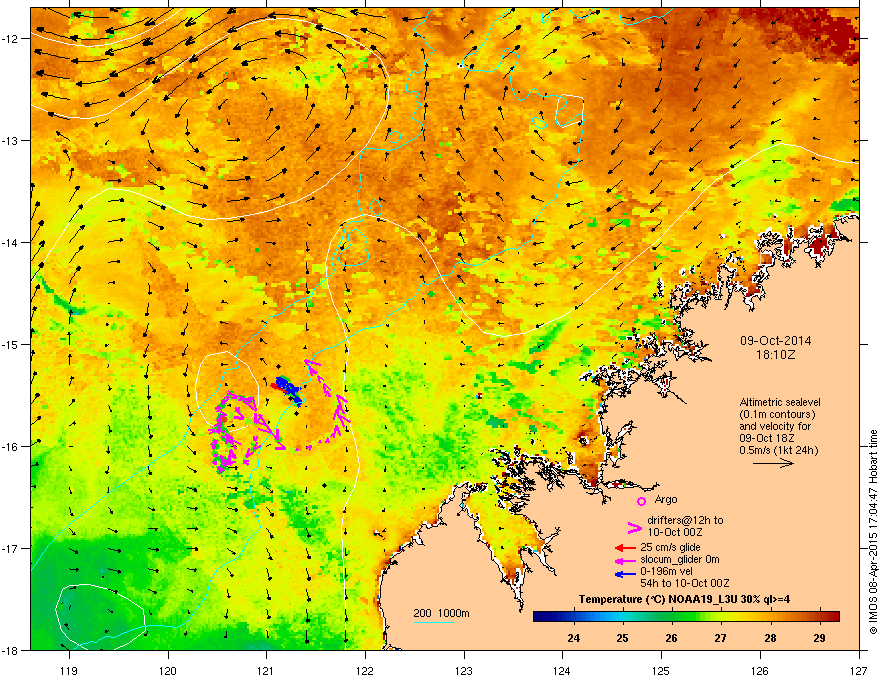Click the 25 cm/s glide label
Image resolution: width=880 pixels, height=680 pixels.
point(670,547)
